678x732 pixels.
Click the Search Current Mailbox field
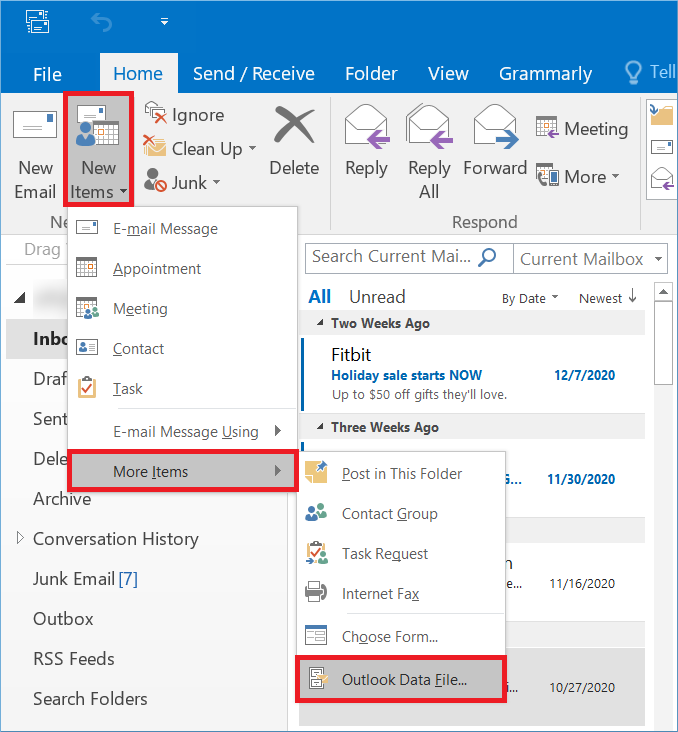(x=390, y=257)
